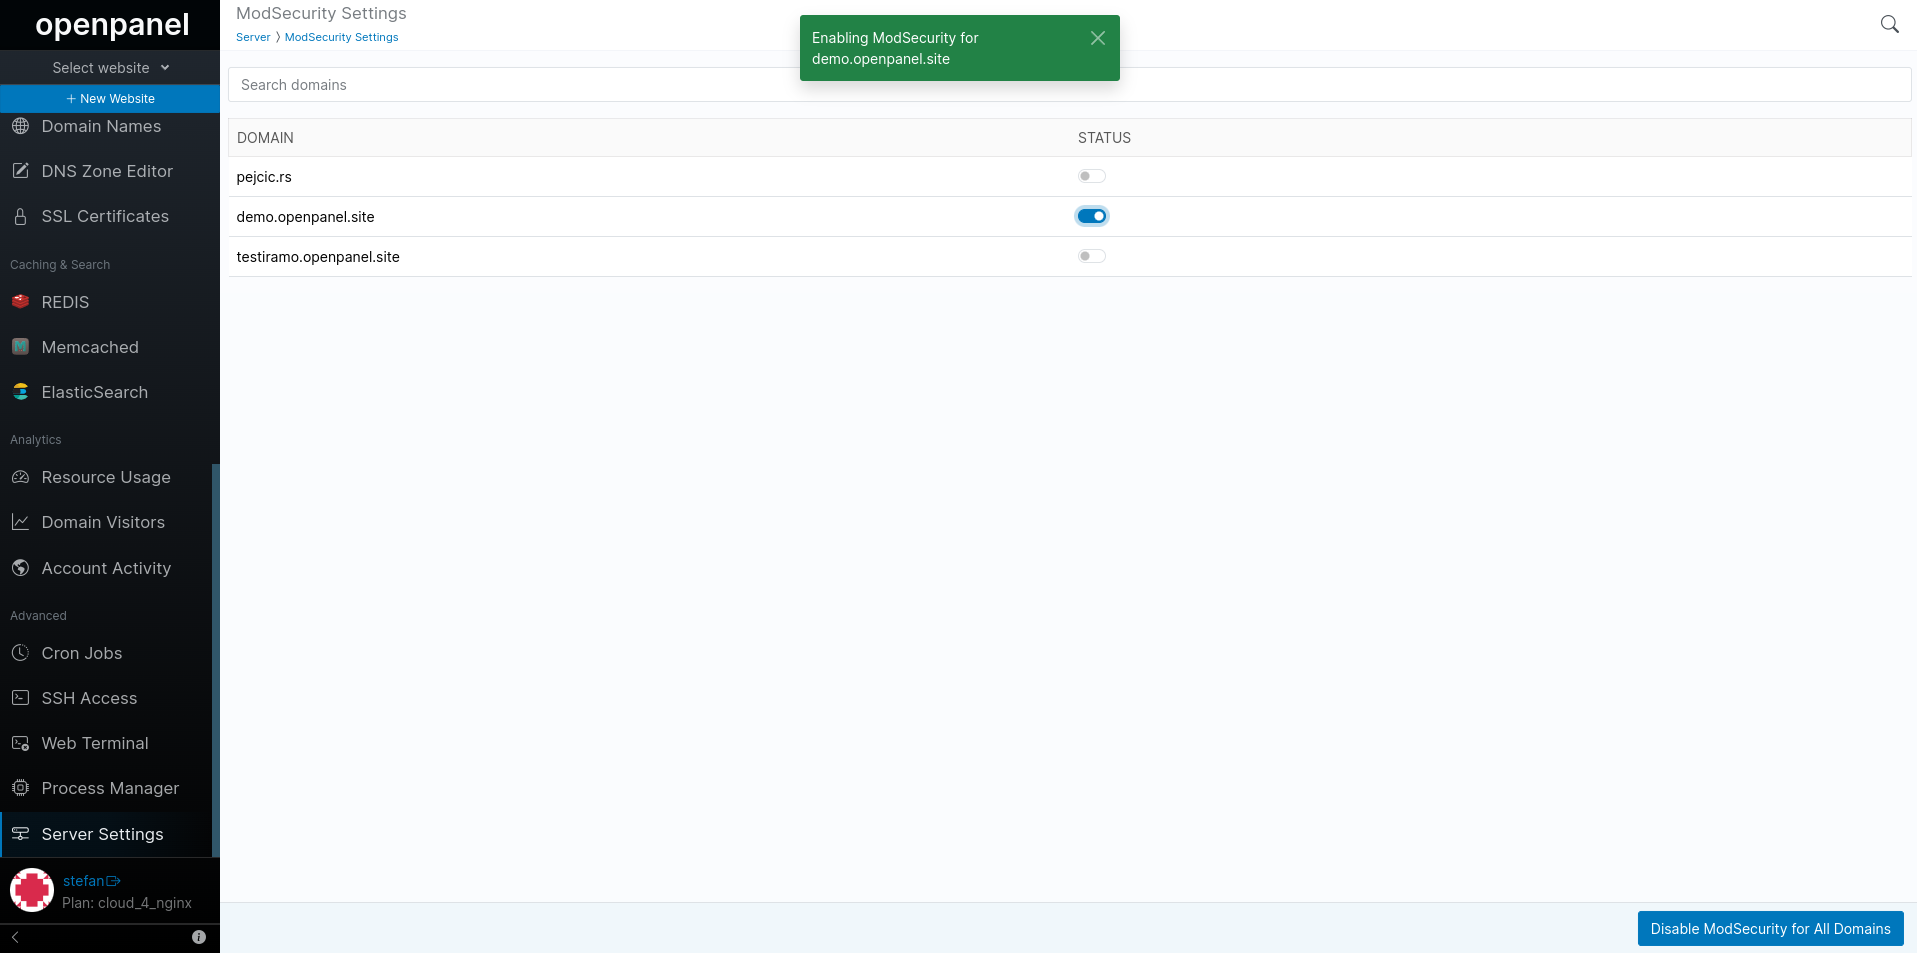Click the DOMAIN column header
The image size is (1917, 953).
pos(265,138)
